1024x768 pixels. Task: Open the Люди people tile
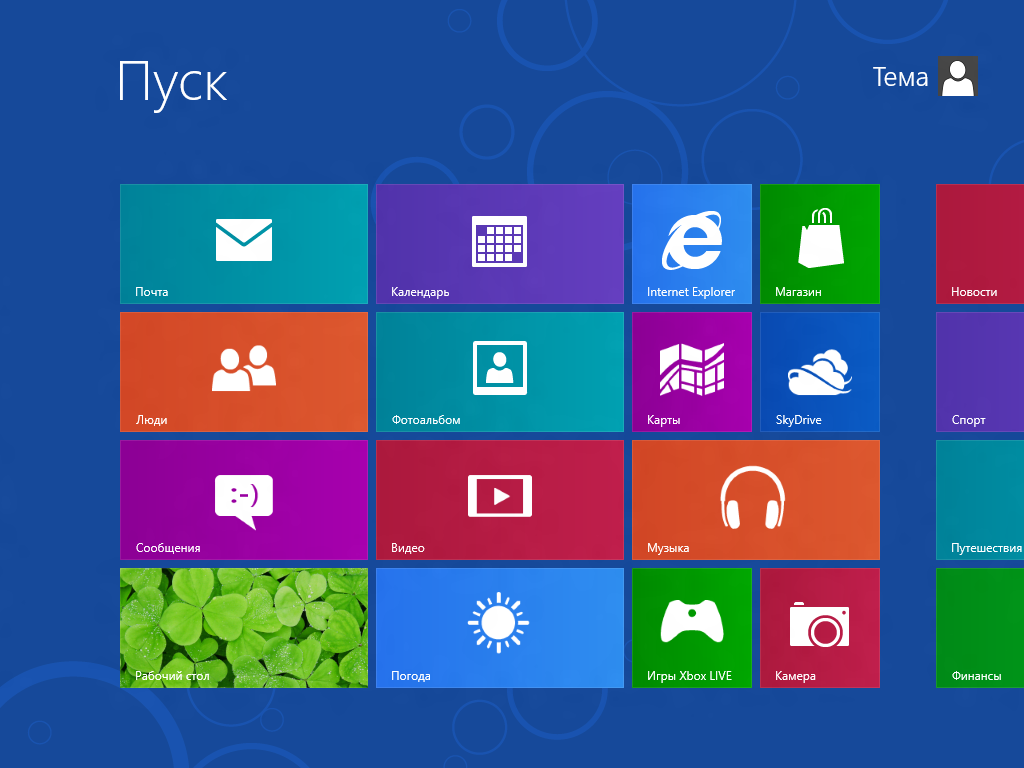coord(244,371)
